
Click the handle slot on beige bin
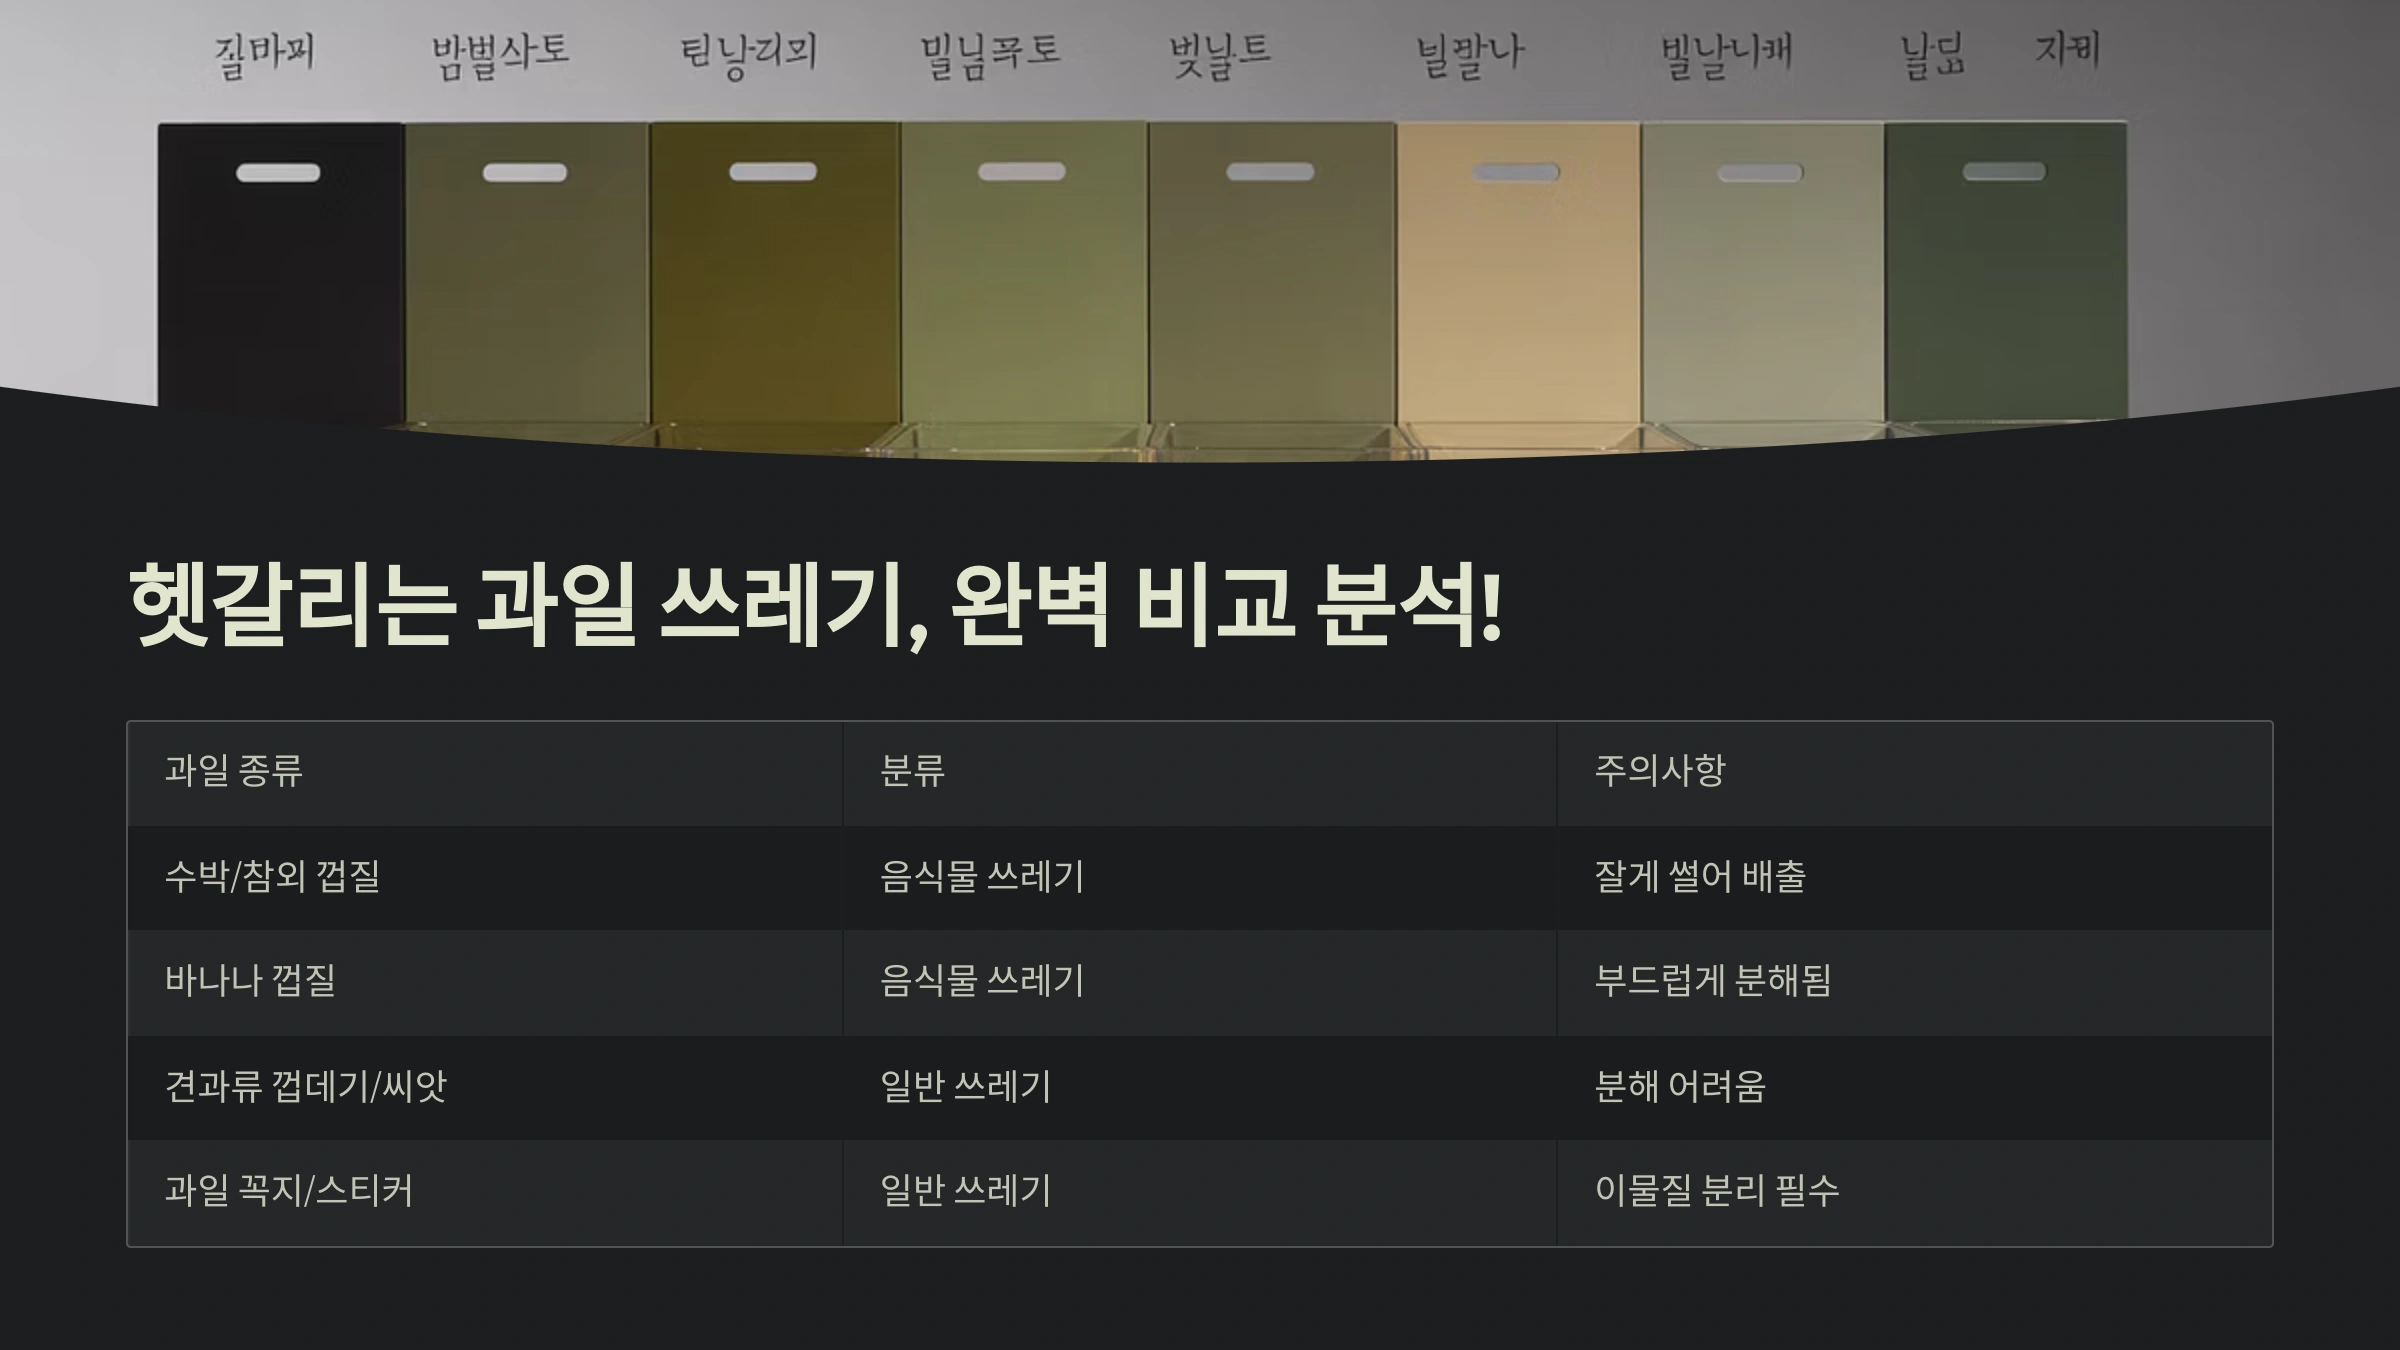click(x=1516, y=173)
